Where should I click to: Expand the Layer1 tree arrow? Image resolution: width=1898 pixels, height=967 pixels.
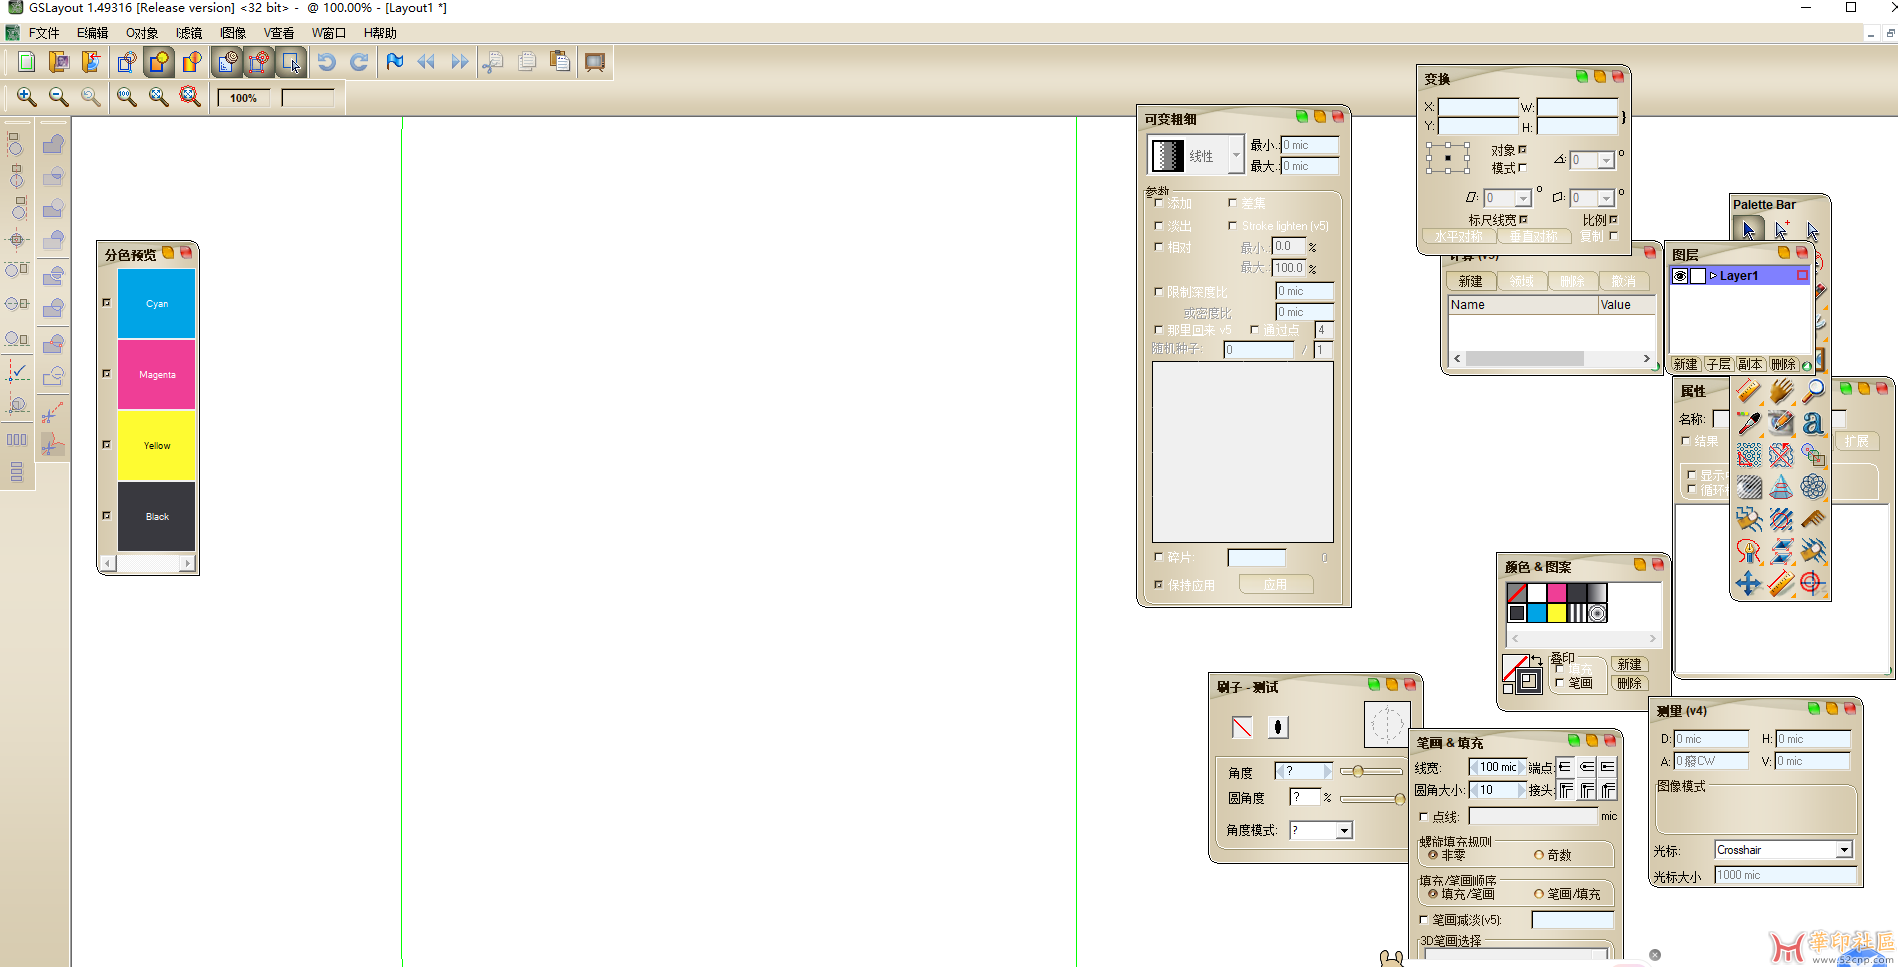(1713, 276)
